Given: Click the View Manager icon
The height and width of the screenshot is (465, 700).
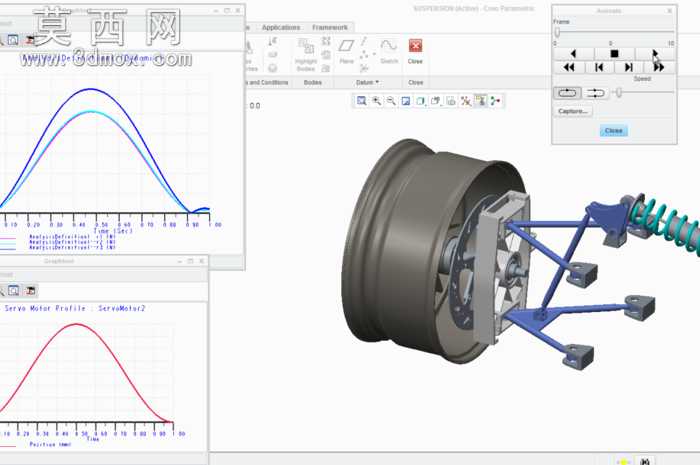Looking at the screenshot, I should click(451, 101).
